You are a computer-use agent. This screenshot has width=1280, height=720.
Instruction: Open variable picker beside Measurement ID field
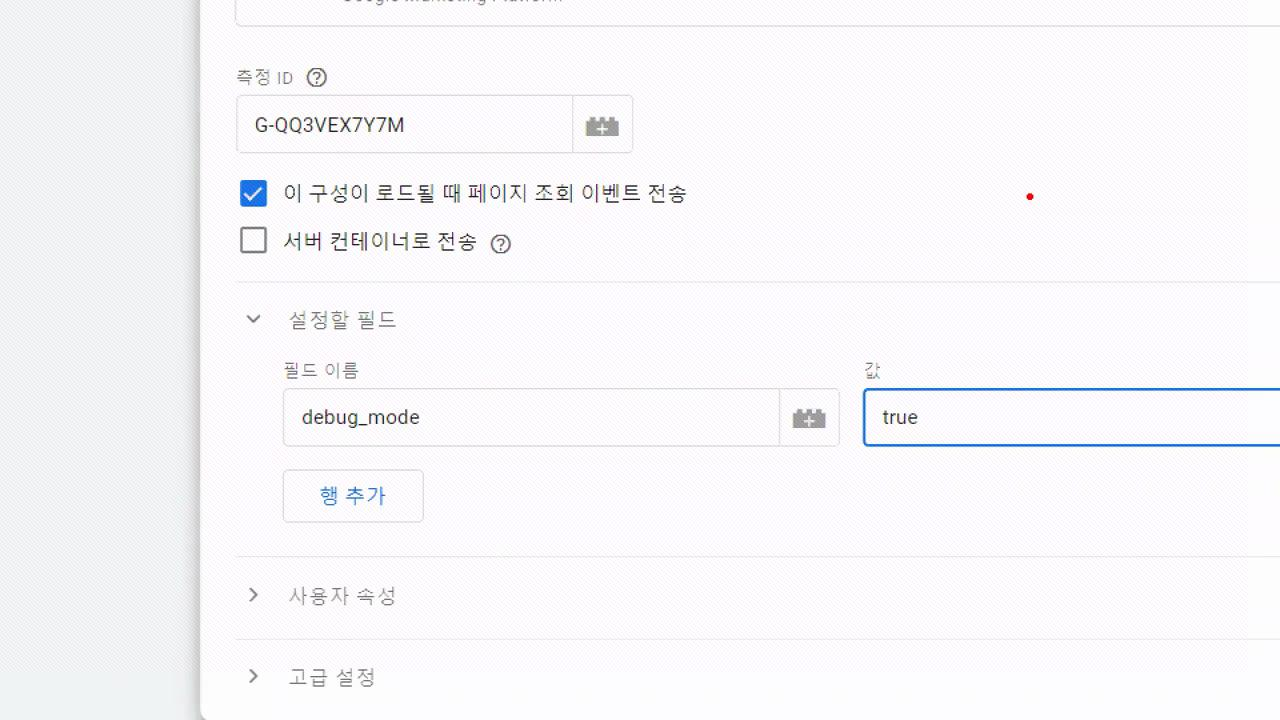pos(602,125)
